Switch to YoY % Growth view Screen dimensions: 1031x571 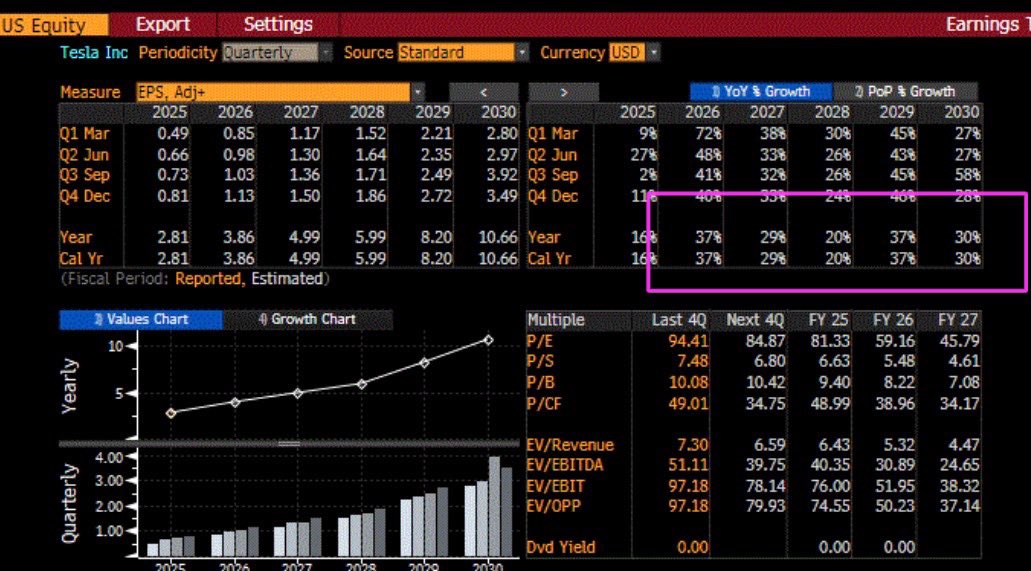pyautogui.click(x=761, y=92)
